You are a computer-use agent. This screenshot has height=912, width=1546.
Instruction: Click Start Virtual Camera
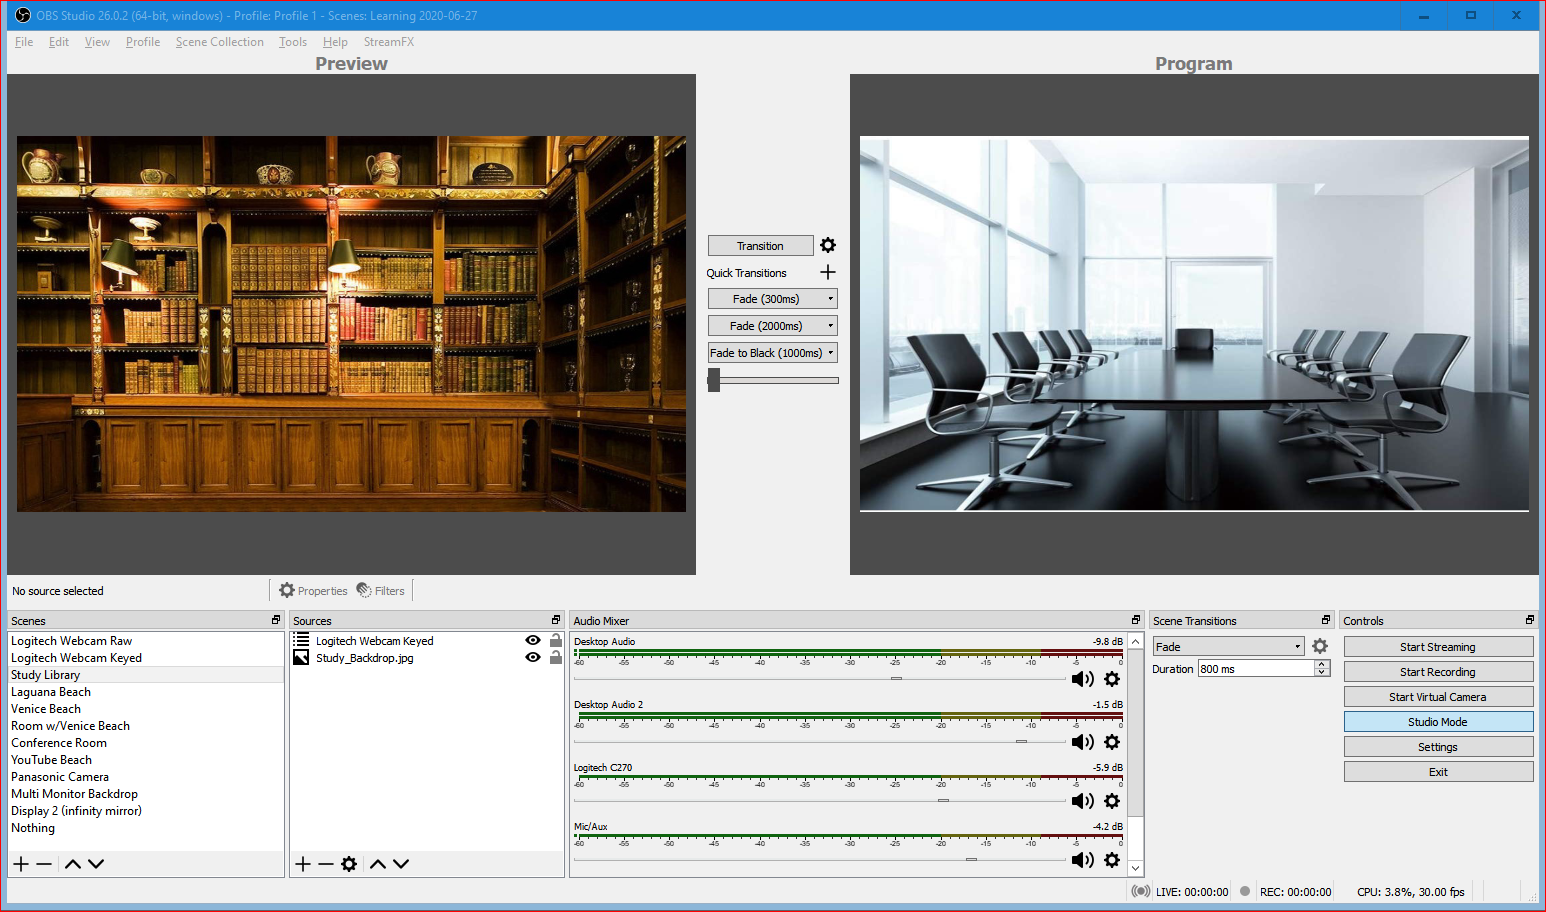coord(1437,696)
